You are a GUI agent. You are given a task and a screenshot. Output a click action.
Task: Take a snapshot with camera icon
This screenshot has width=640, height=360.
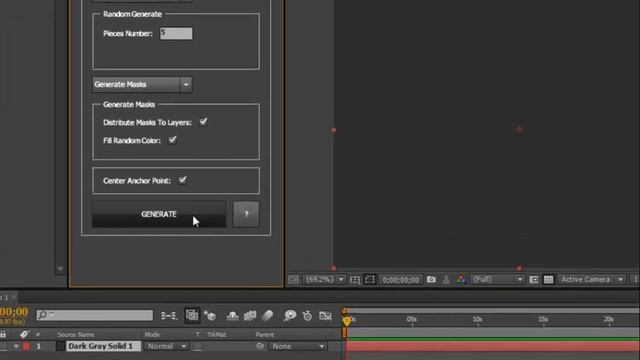(x=431, y=280)
